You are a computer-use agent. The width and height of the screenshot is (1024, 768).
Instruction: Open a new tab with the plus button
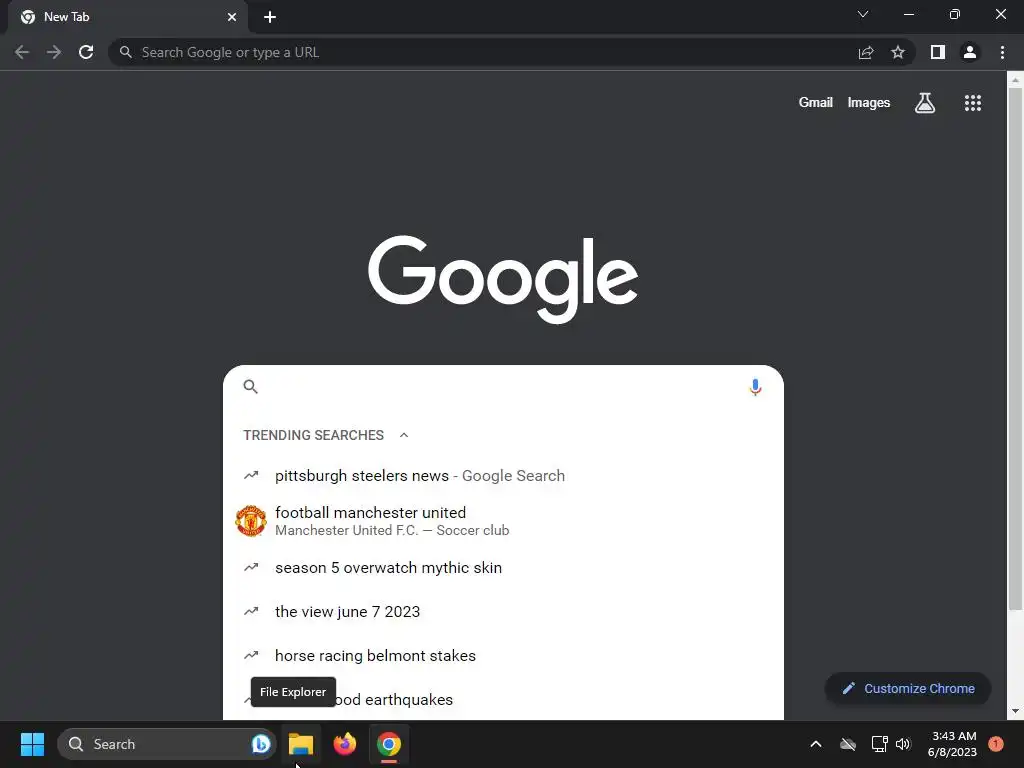(270, 17)
